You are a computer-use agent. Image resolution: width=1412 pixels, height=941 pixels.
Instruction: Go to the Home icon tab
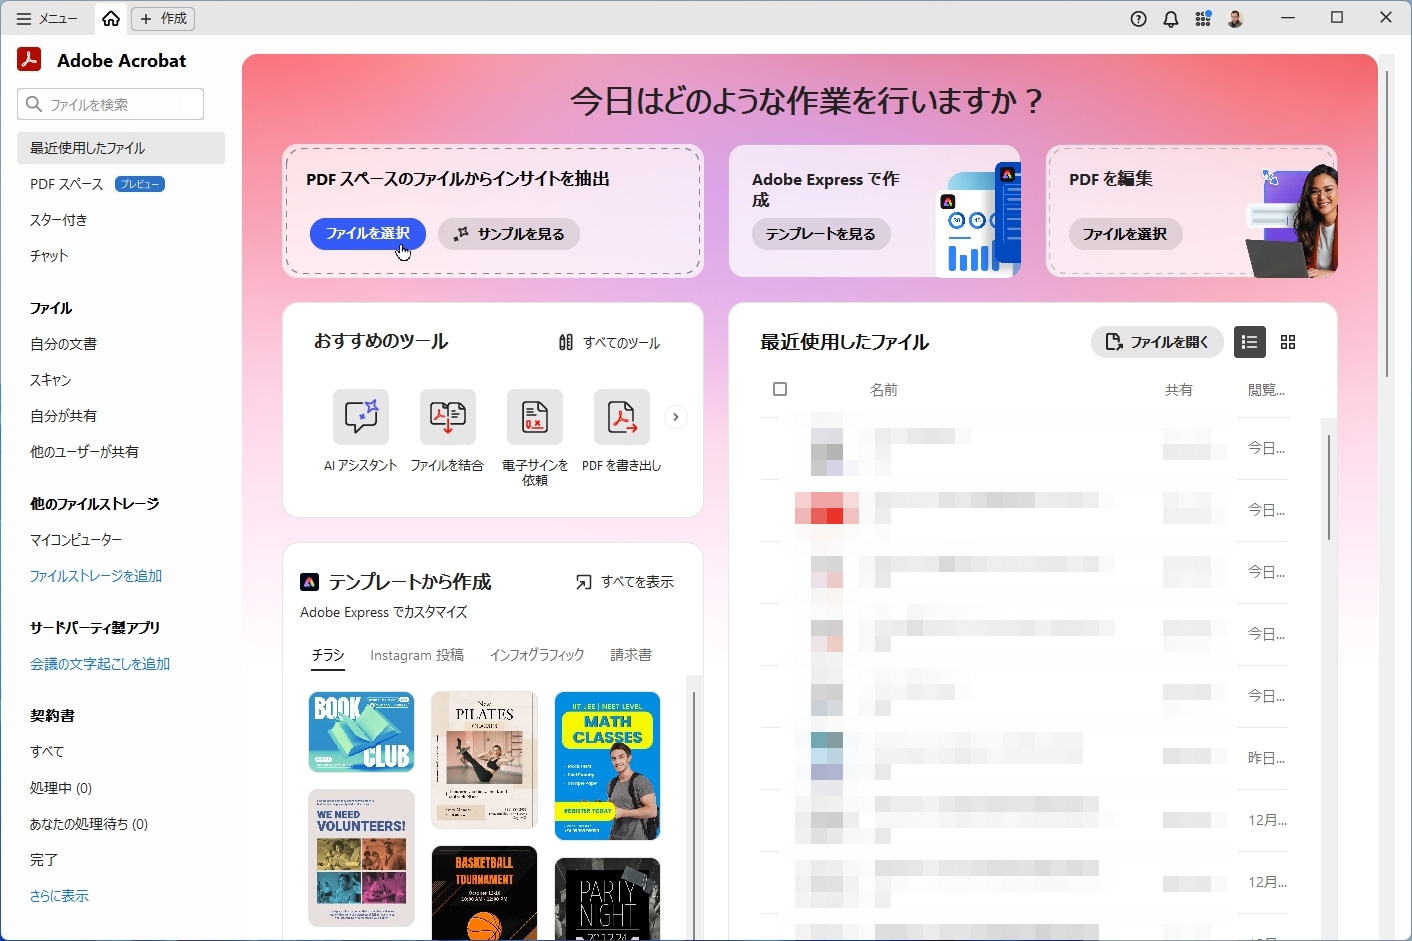tap(111, 18)
